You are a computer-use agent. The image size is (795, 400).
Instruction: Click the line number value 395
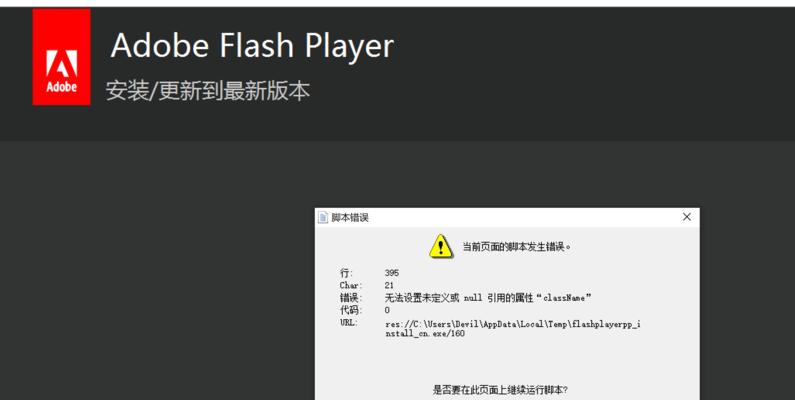pyautogui.click(x=392, y=273)
